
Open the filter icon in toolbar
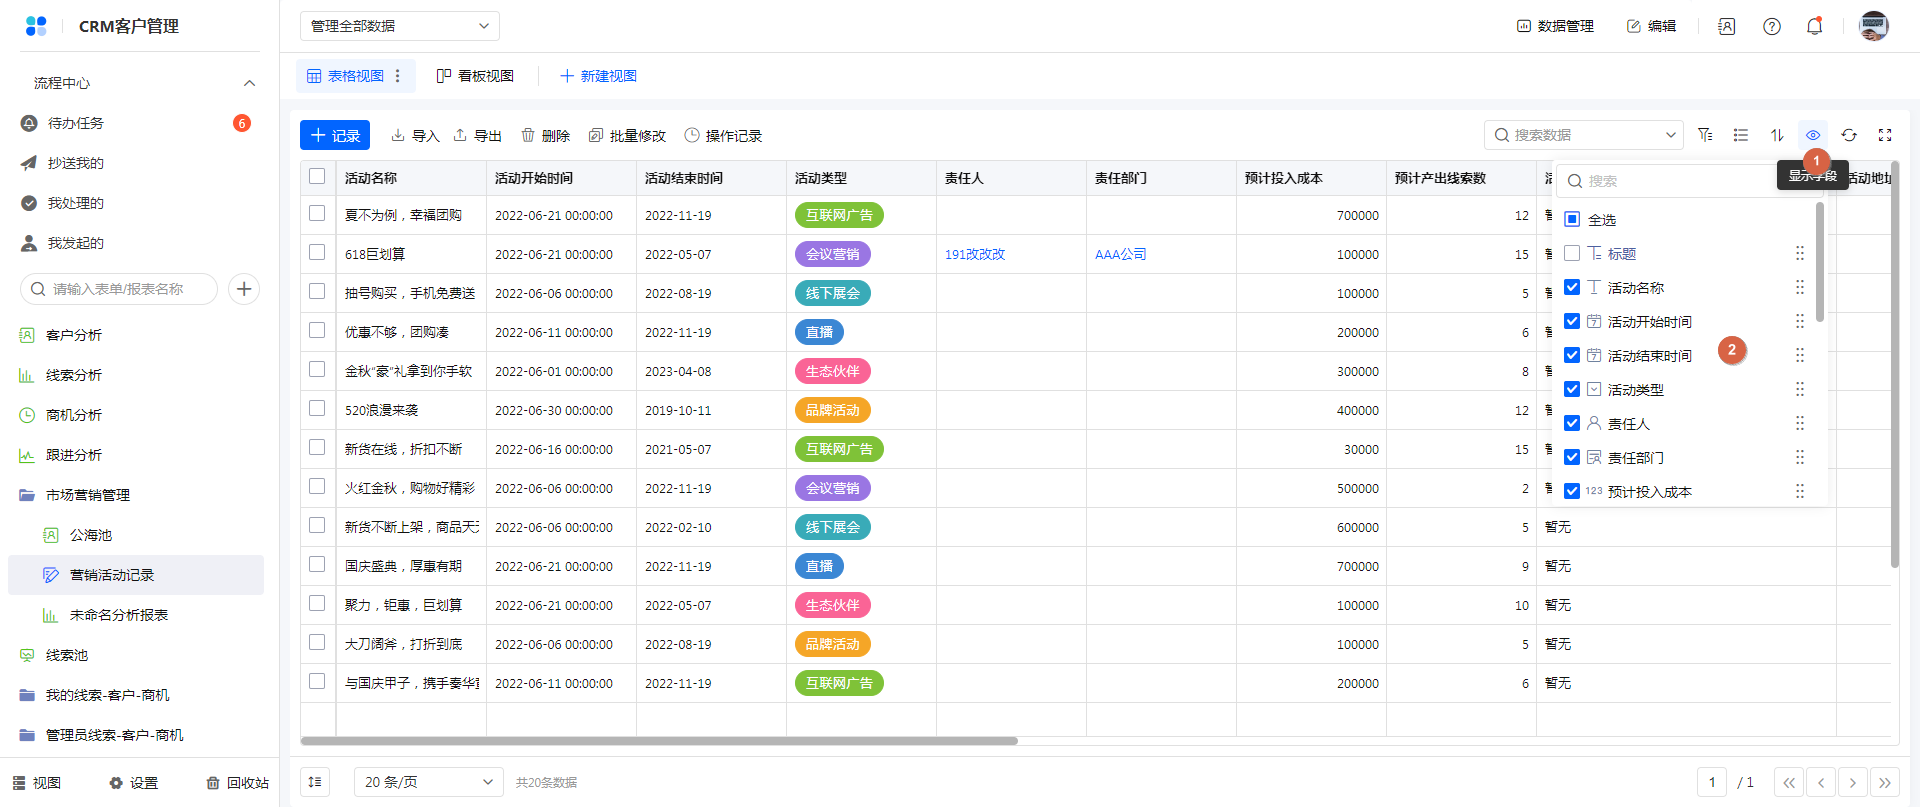pyautogui.click(x=1705, y=135)
